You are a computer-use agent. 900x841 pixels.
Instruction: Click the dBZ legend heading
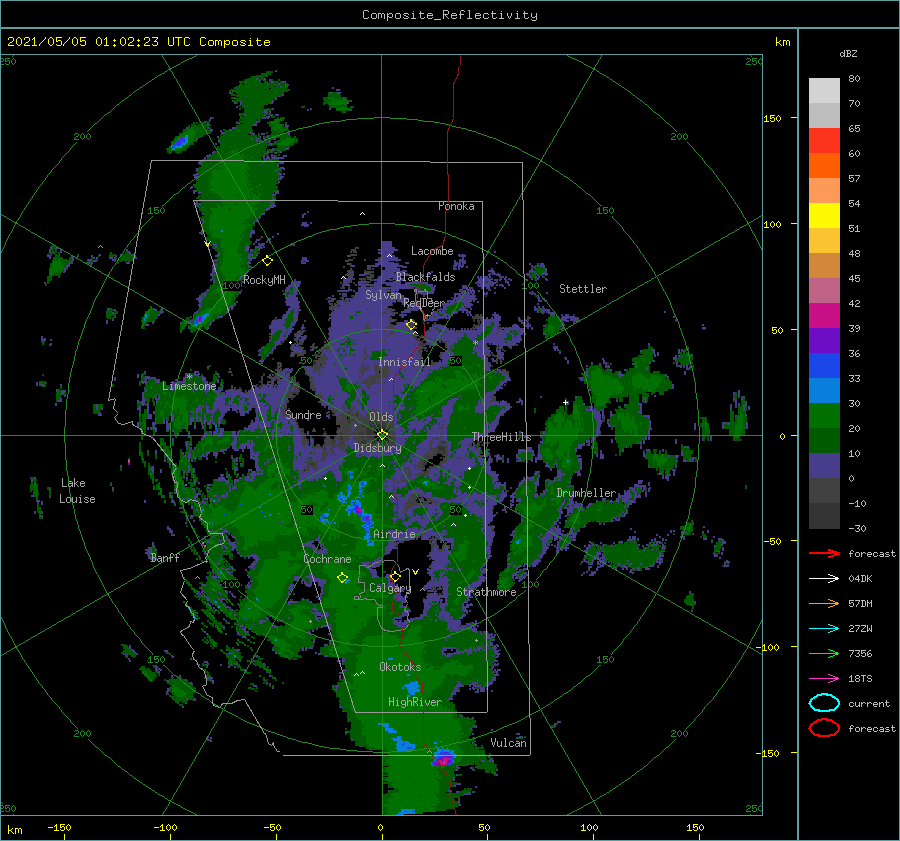pyautogui.click(x=848, y=53)
